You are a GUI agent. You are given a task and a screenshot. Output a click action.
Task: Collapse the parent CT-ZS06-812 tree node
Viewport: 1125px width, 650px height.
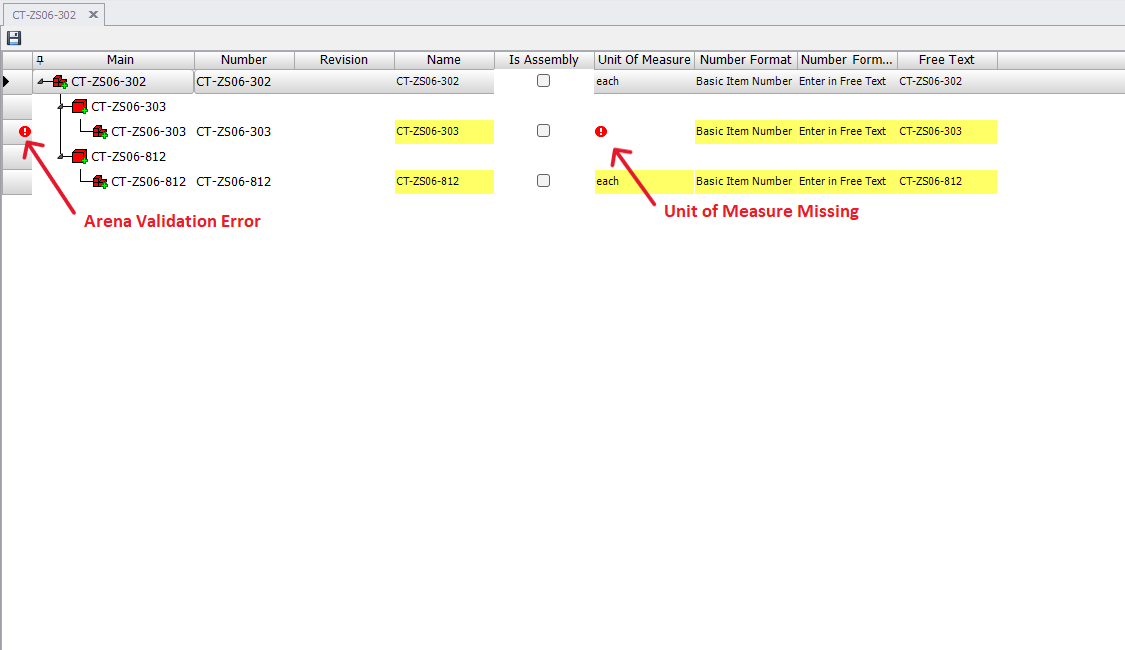61,156
